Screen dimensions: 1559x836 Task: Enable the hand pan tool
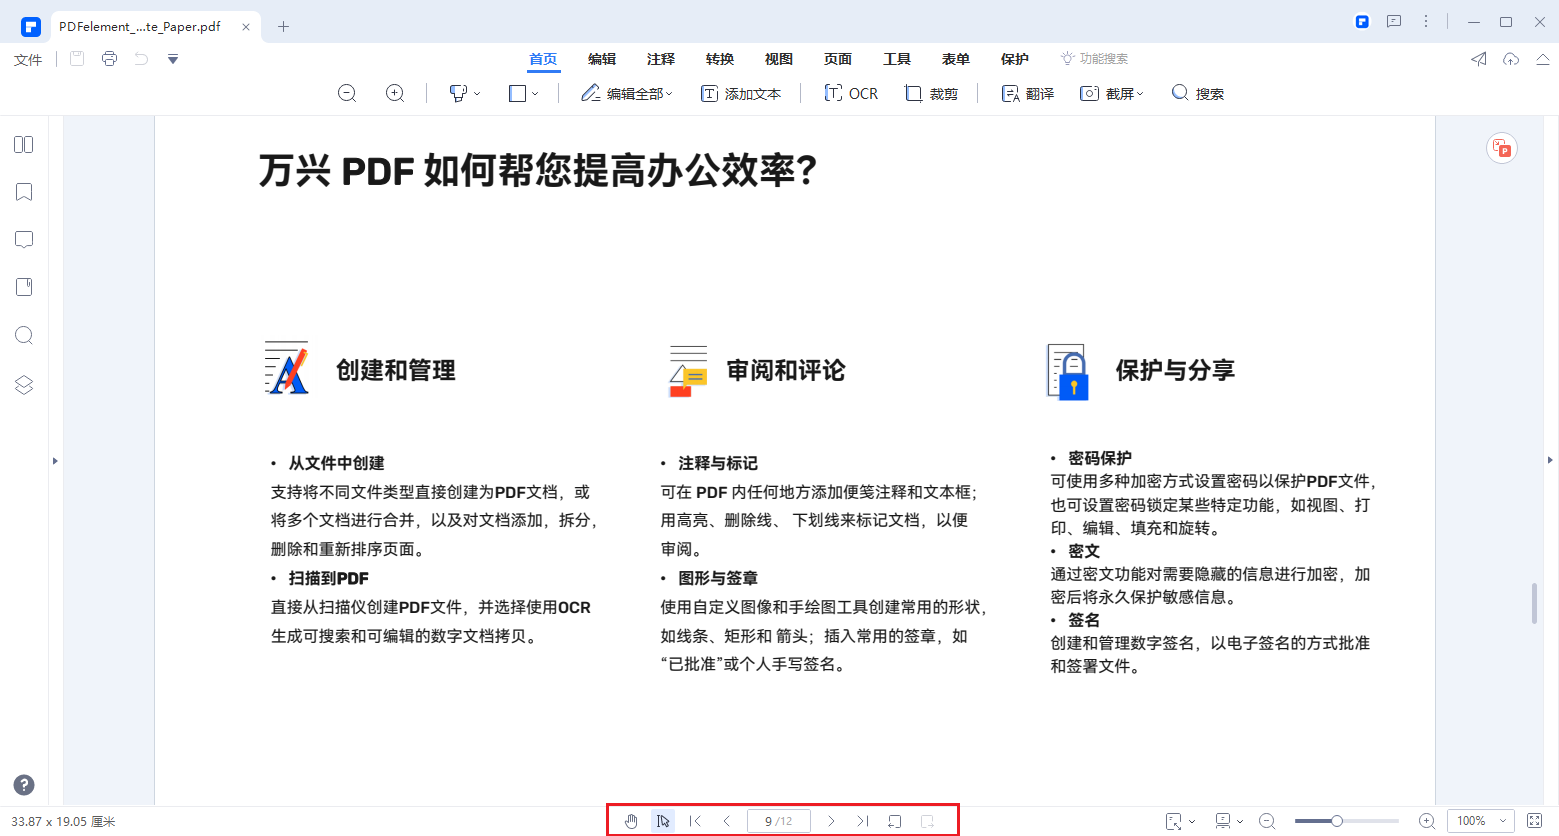[631, 820]
